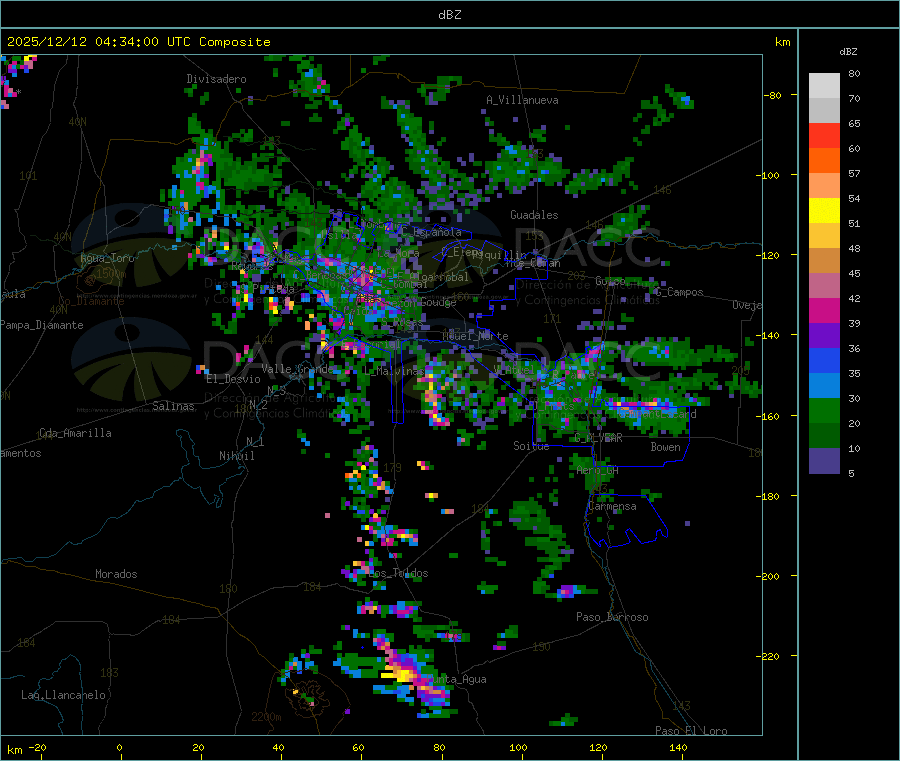Click the Rte 179 road number label

[392, 468]
